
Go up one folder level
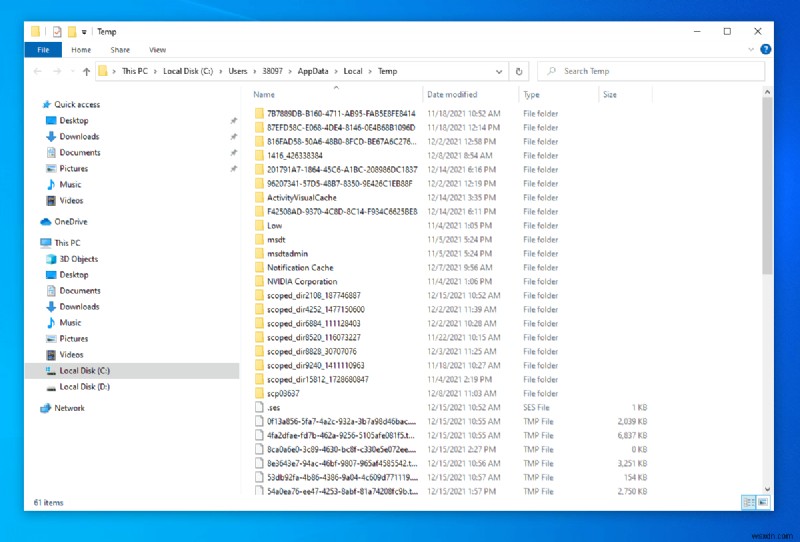coord(86,71)
